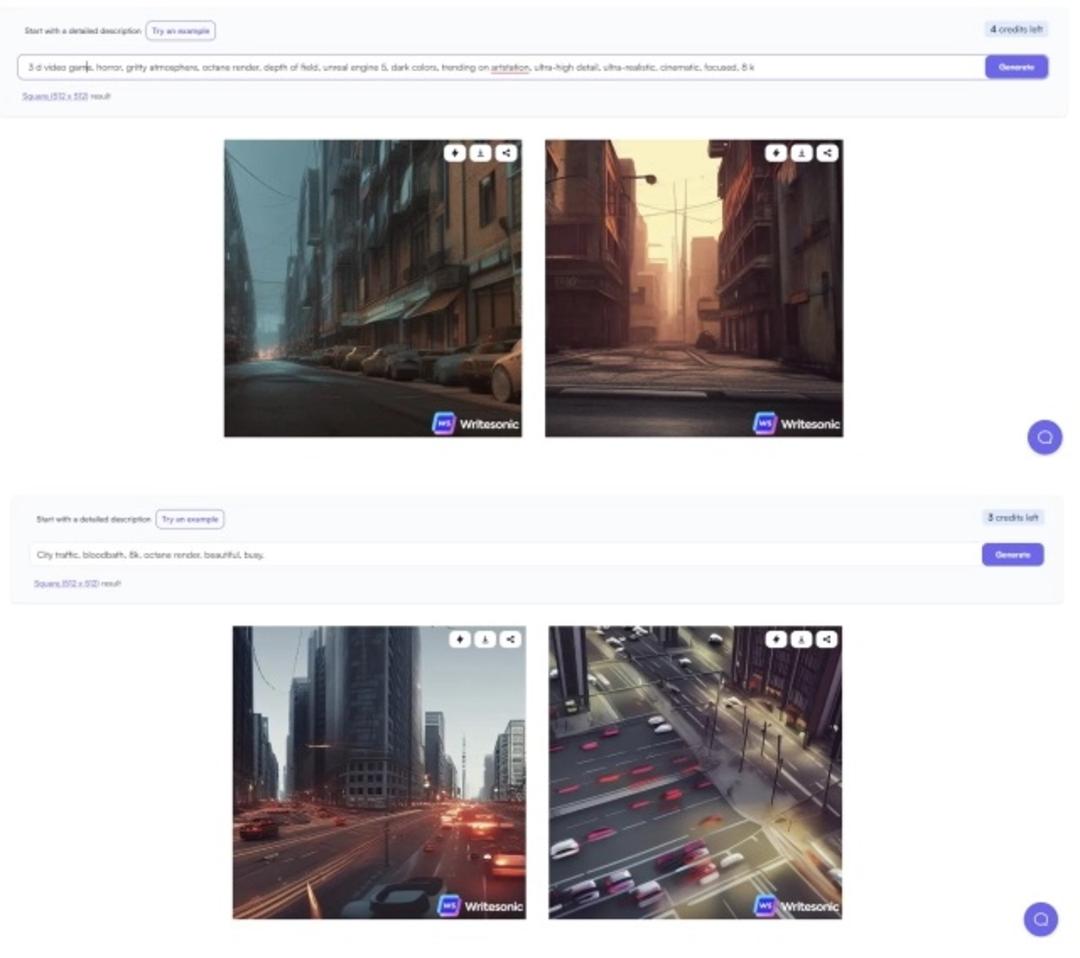Click Generate for the City traffic prompt
1080x958 pixels.
click(1012, 554)
